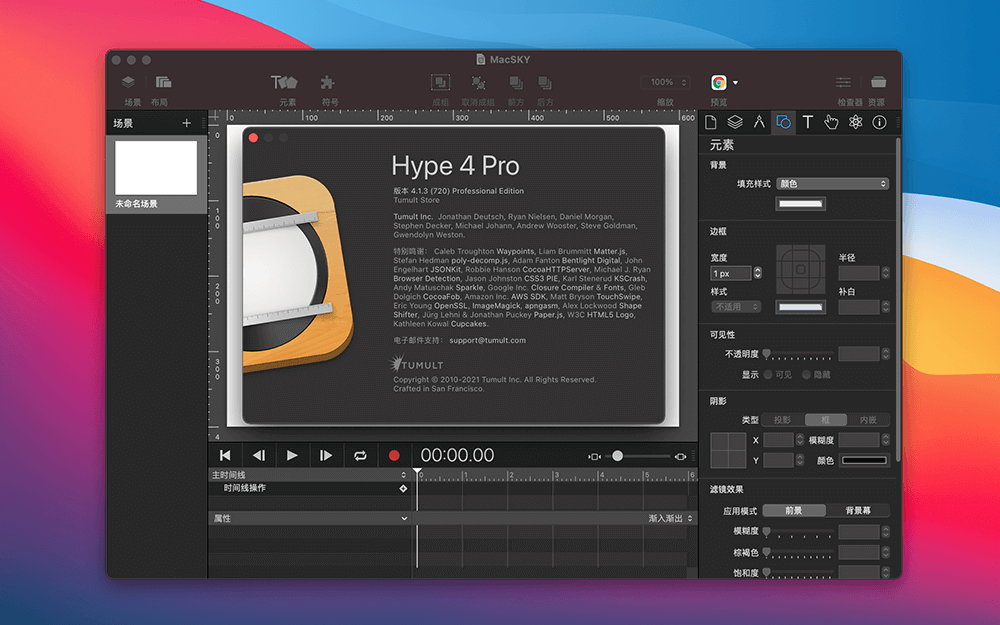Open the 填充样式 fill style dropdown
1000x625 pixels.
pos(832,184)
